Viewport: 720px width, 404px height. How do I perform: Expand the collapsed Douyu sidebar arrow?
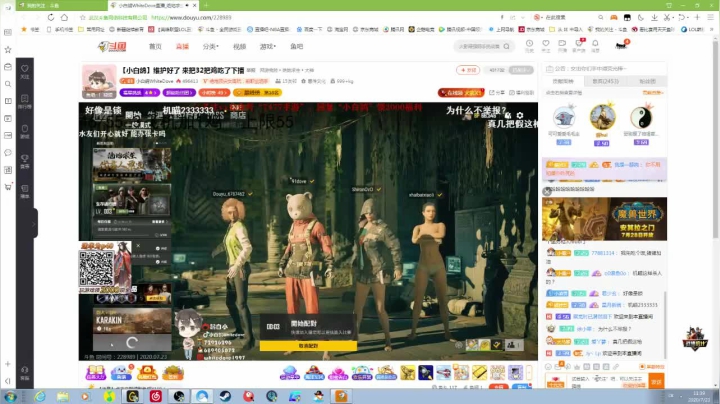click(34, 224)
